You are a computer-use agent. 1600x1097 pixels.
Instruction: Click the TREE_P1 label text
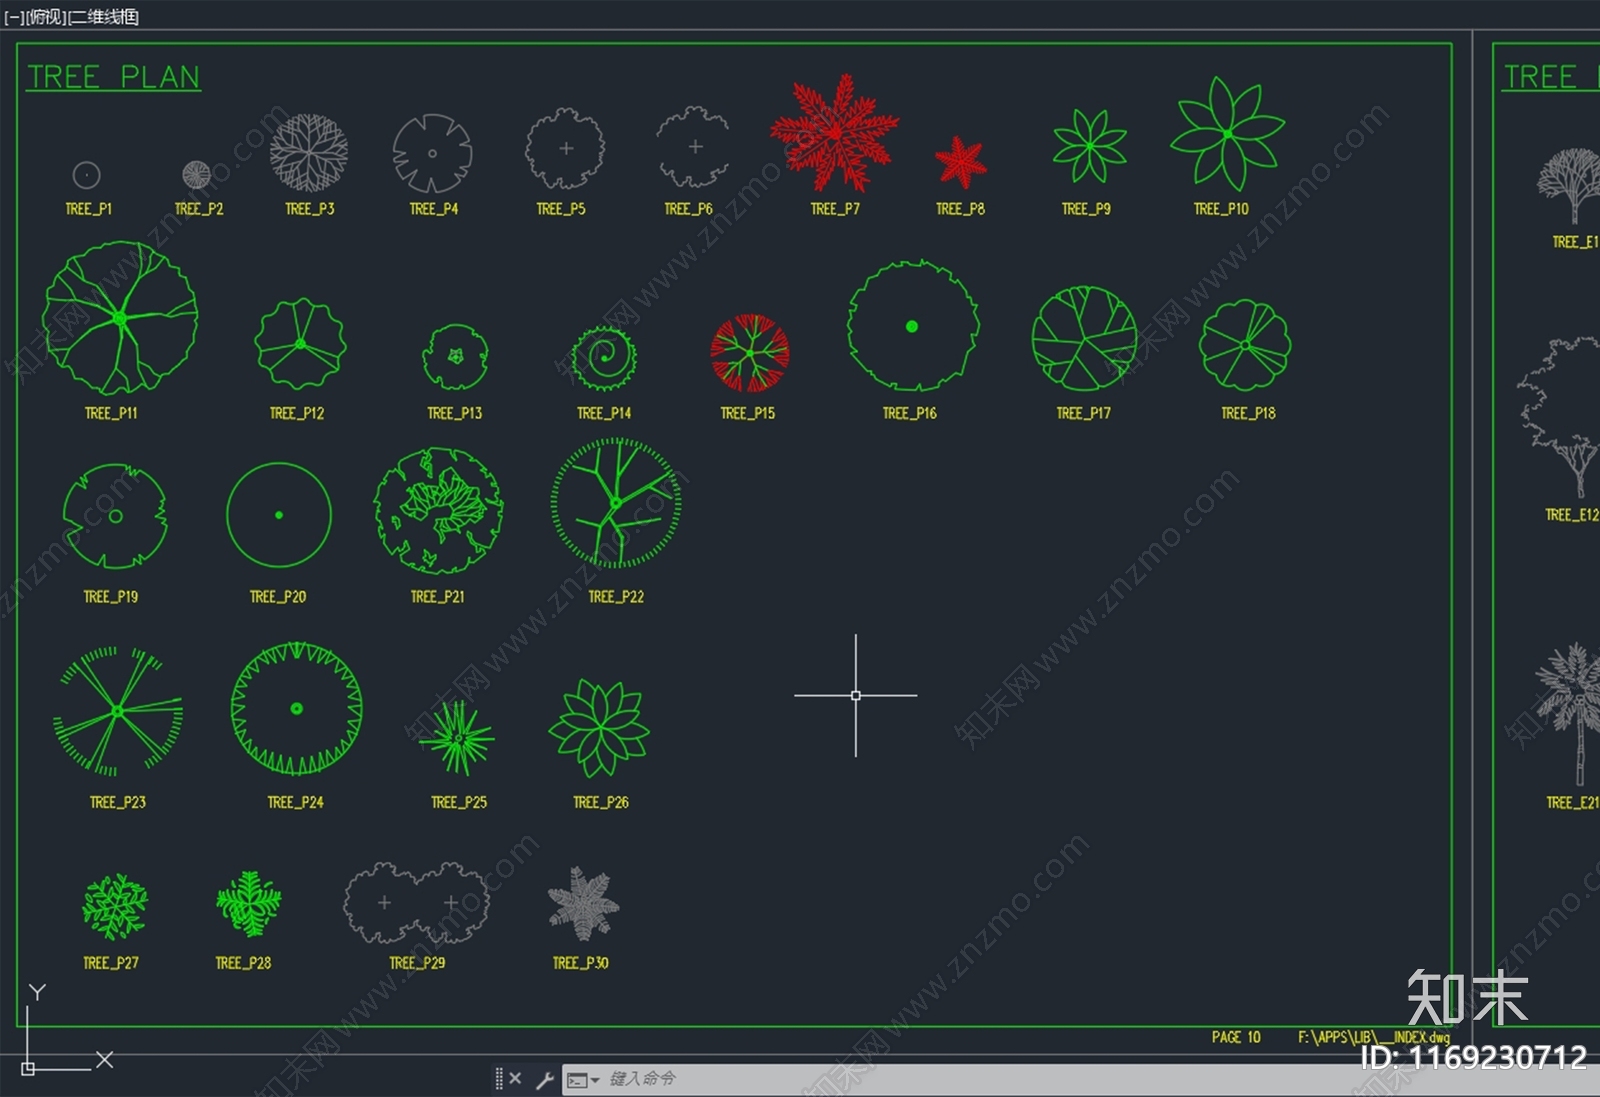[x=88, y=209]
